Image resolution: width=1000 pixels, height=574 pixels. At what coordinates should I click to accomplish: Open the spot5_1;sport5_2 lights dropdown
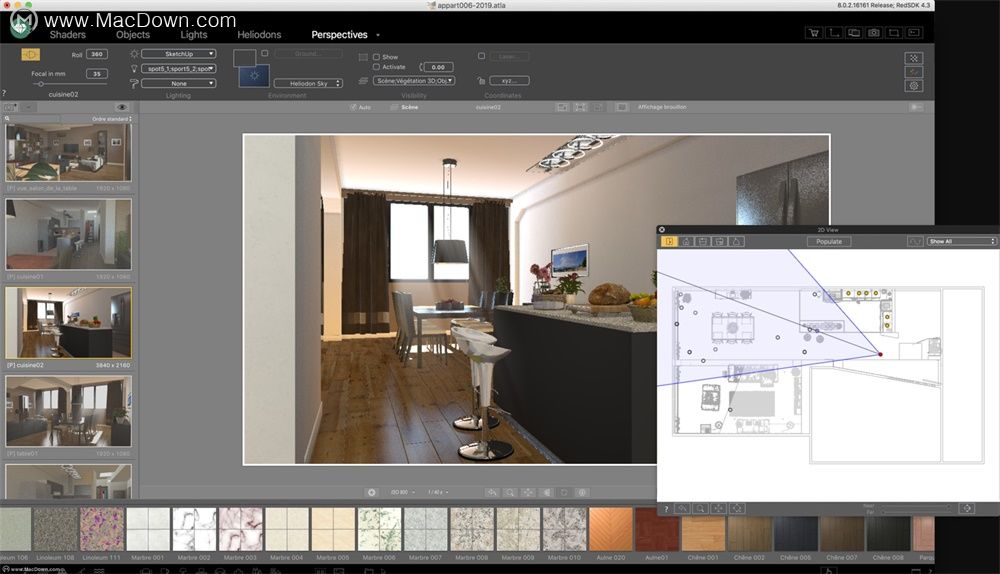click(179, 68)
